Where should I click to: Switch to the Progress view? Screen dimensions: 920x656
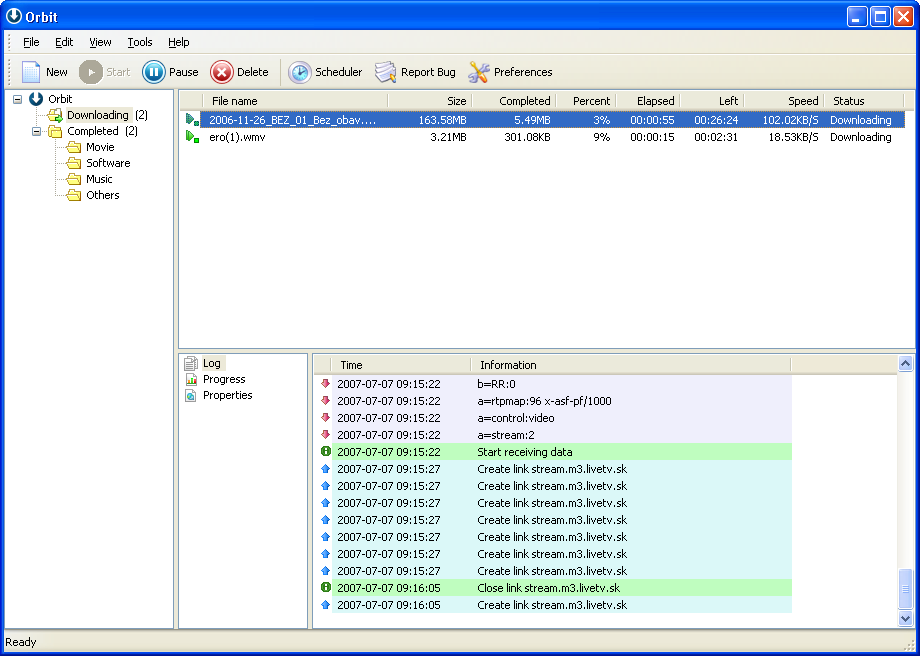[x=224, y=379]
